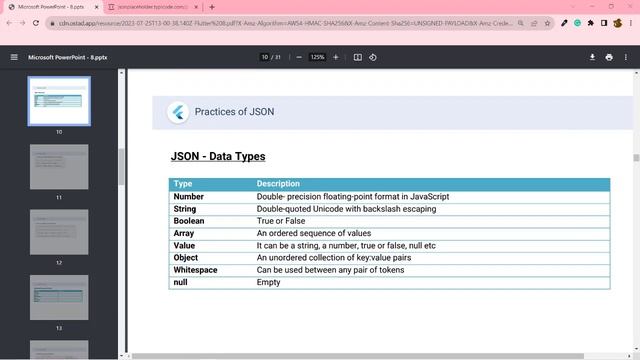Click the fit to page icon

358,57
